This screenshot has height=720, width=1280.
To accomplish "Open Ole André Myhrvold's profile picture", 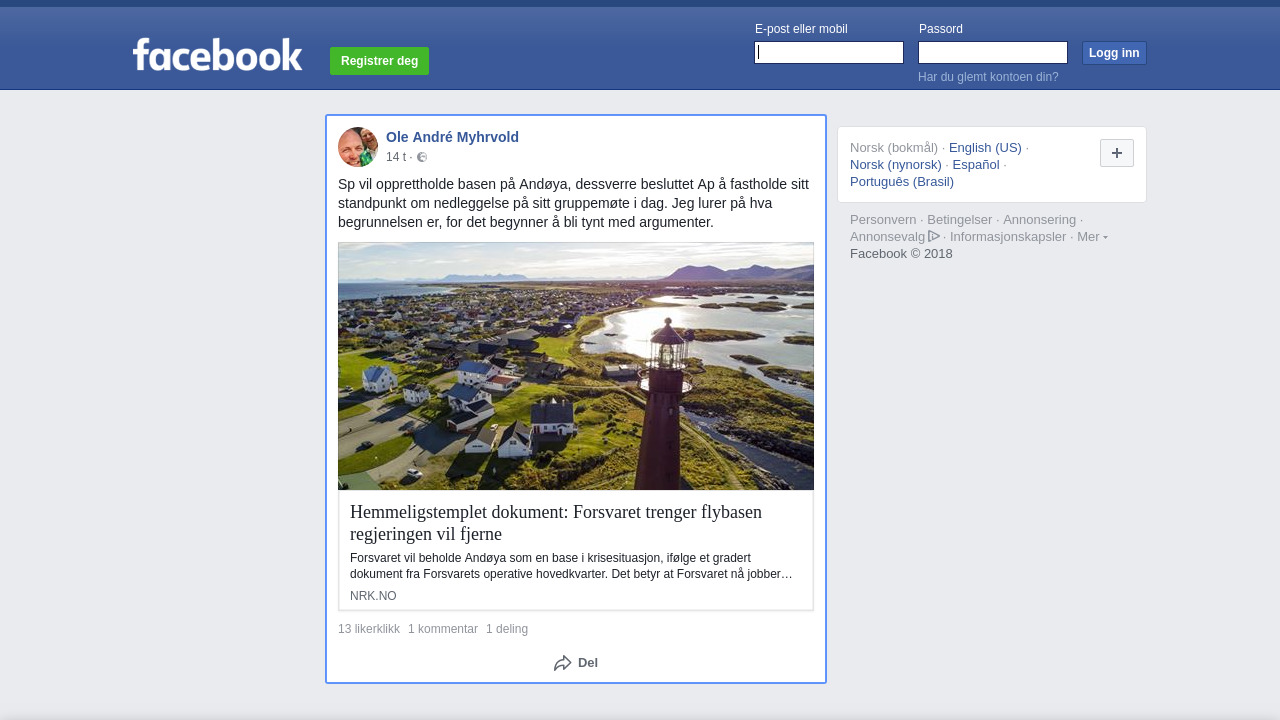I will (x=358, y=147).
